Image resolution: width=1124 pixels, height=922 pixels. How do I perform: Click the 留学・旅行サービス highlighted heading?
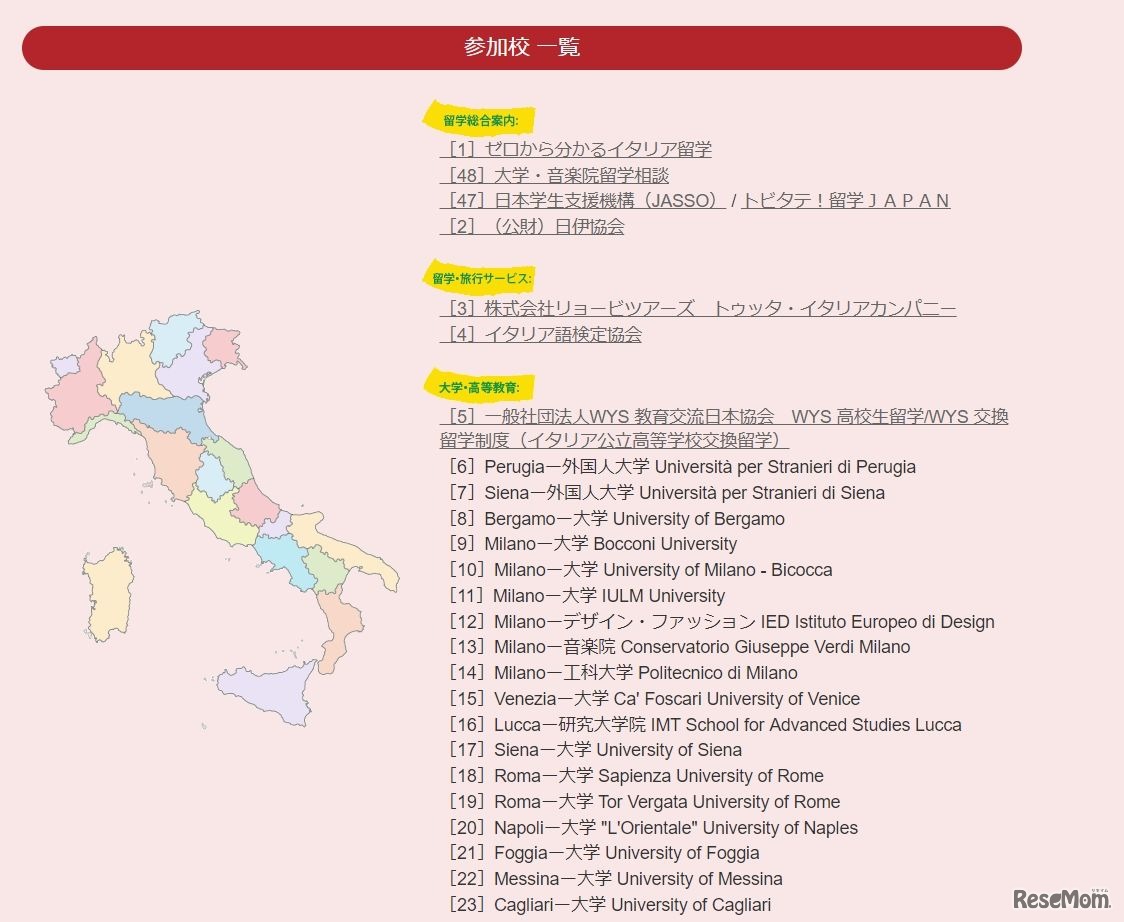(481, 278)
